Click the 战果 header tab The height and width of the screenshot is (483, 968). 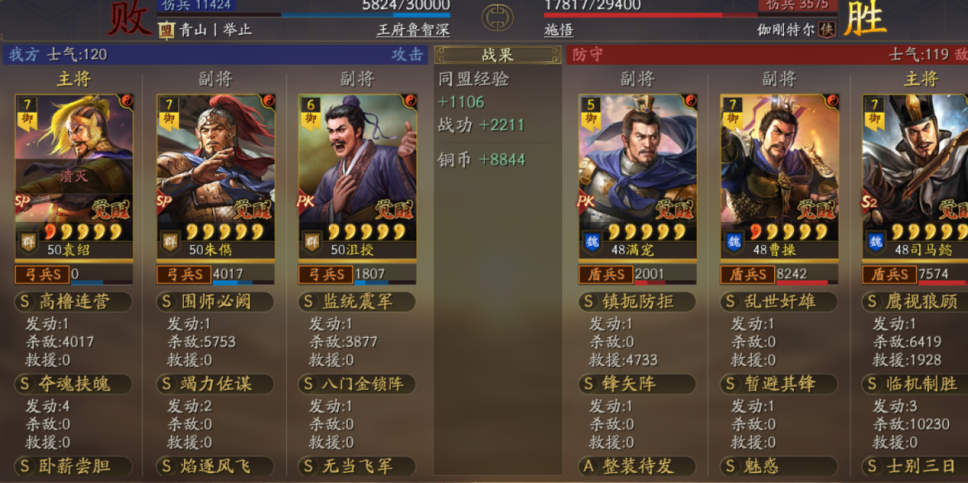[x=498, y=54]
